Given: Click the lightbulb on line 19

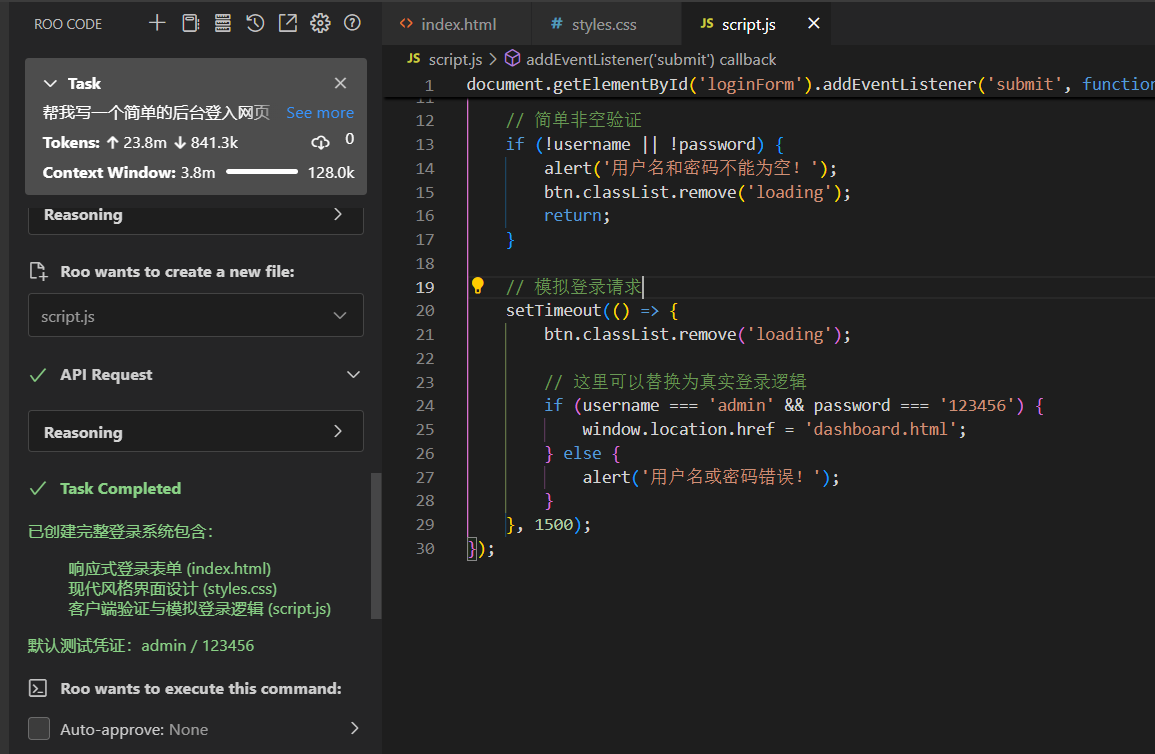Looking at the screenshot, I should coord(478,286).
